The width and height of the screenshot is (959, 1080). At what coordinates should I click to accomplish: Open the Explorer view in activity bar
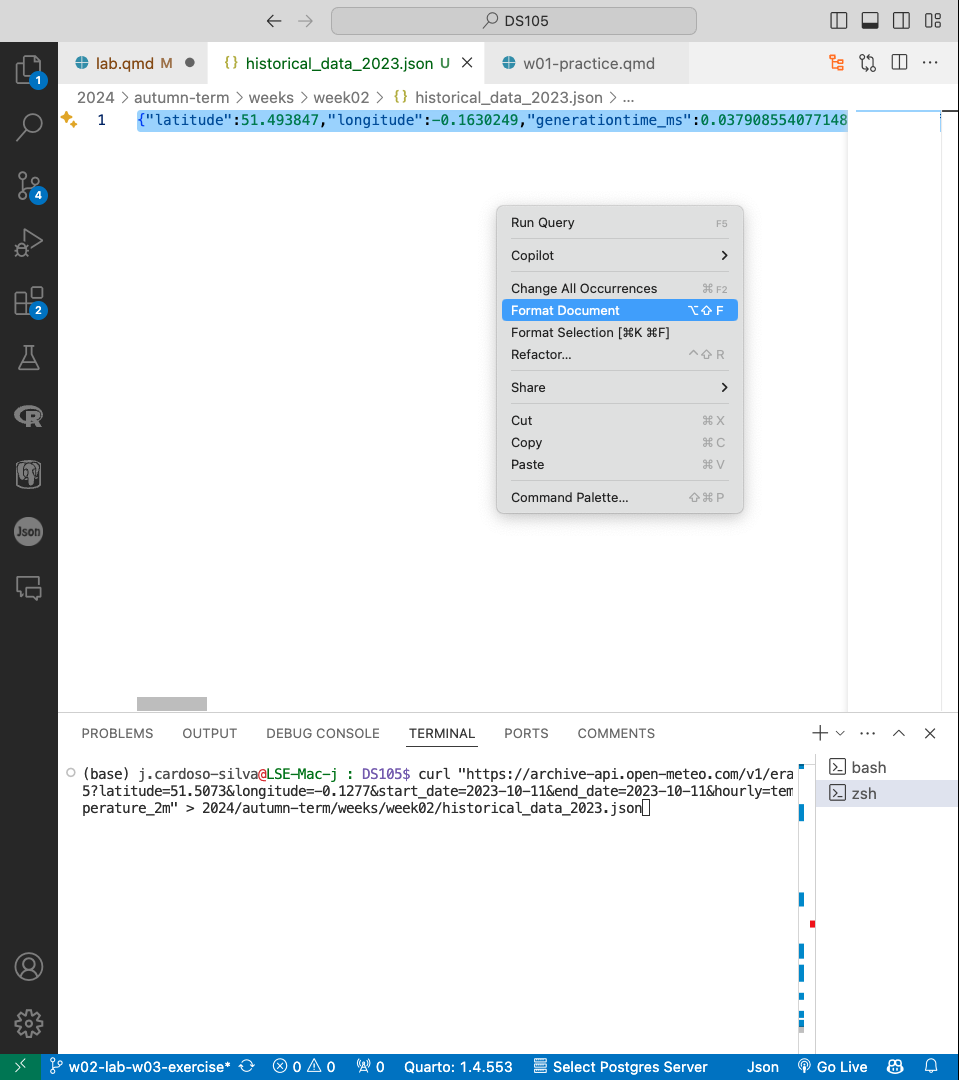coord(29,70)
